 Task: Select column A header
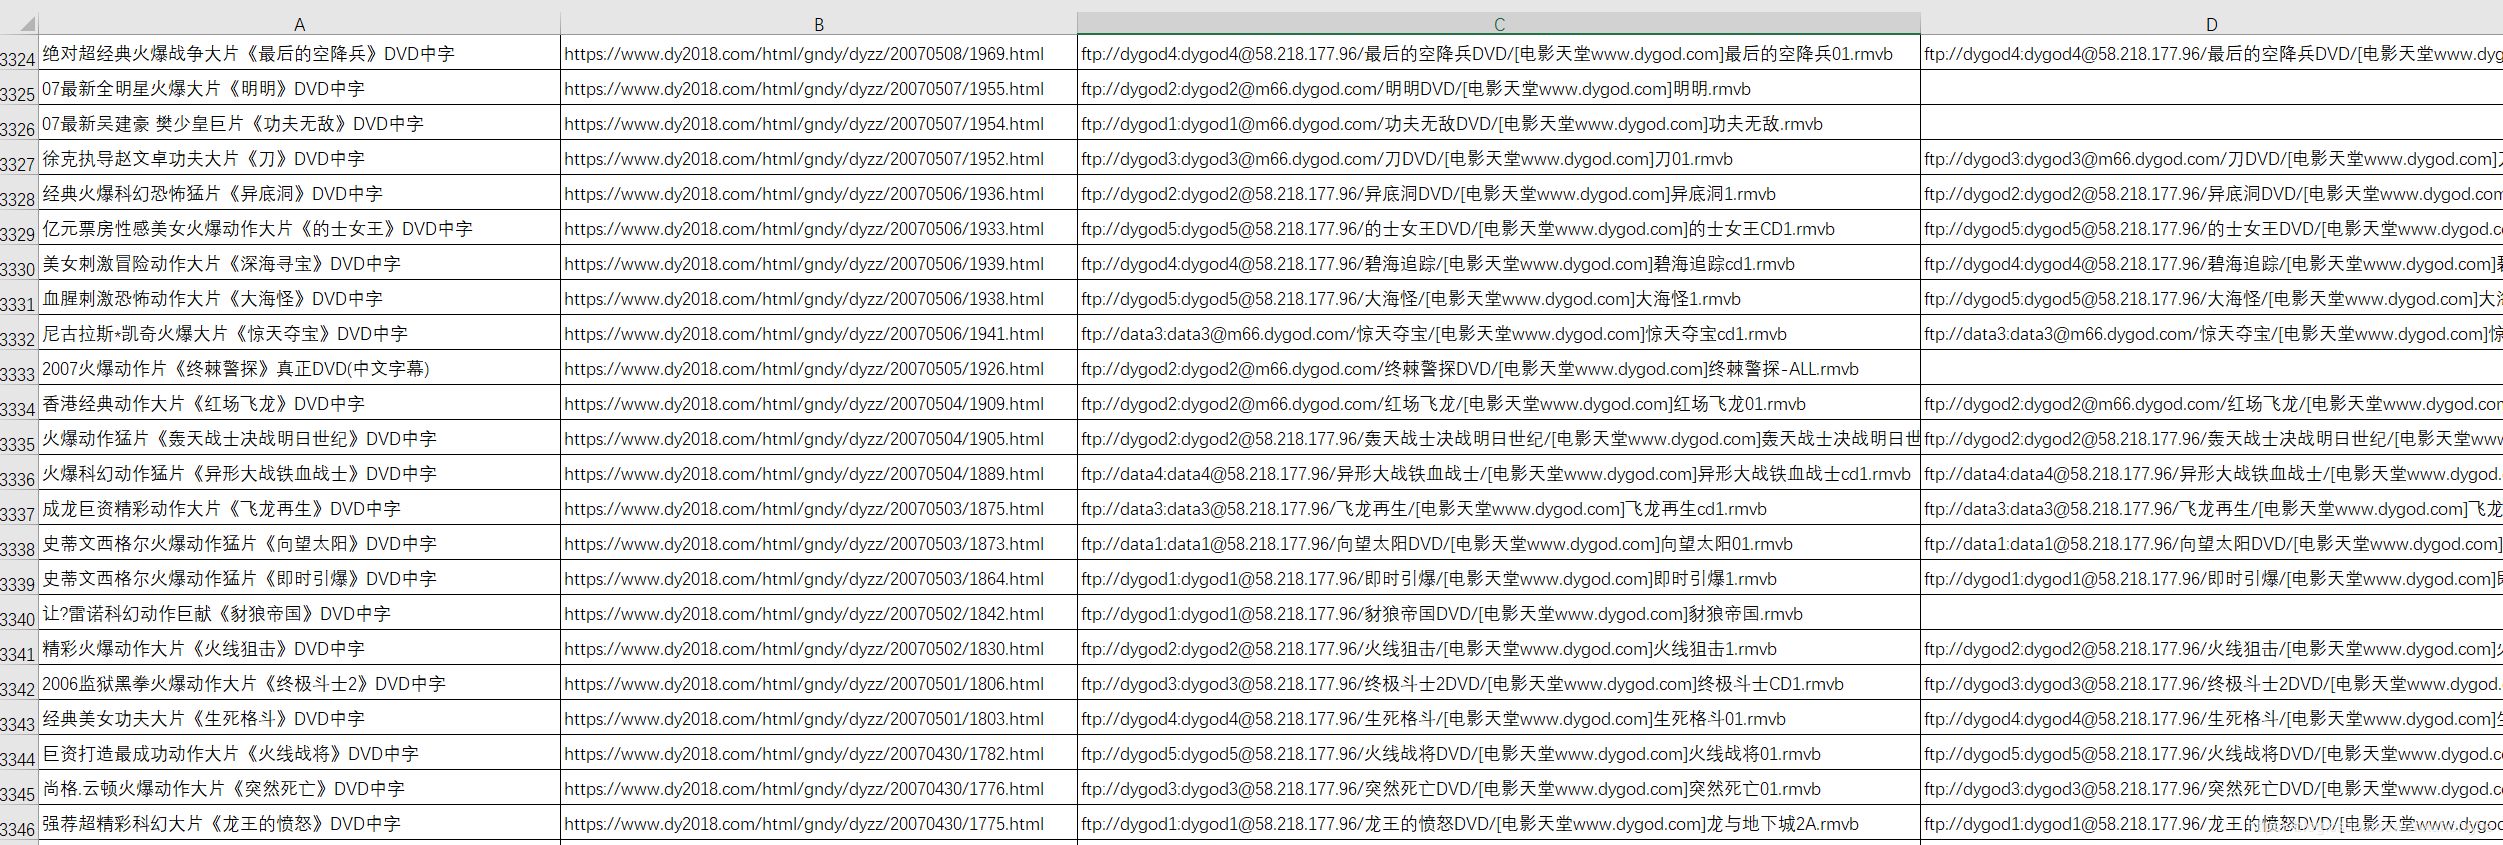(299, 24)
